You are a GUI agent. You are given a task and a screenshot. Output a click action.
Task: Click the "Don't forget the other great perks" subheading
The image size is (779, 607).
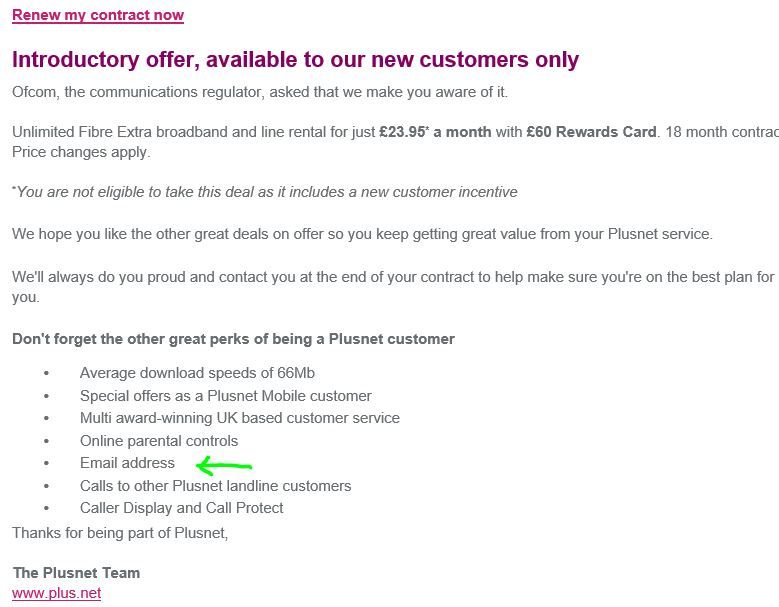tap(233, 339)
